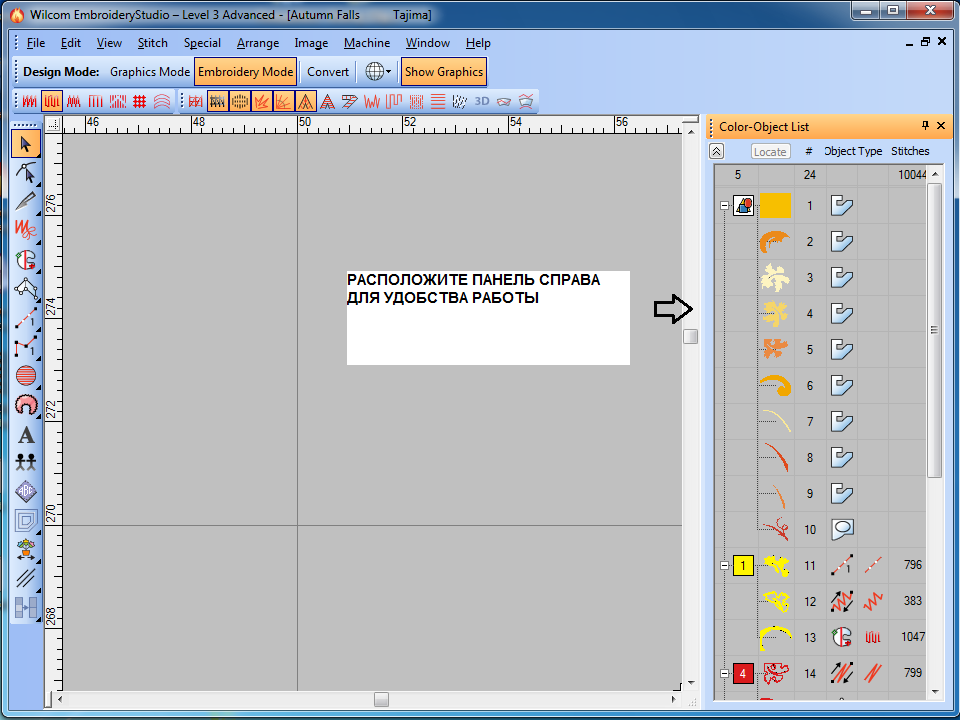Activate the Lettering A tool
This screenshot has height=720, width=960.
coord(25,434)
